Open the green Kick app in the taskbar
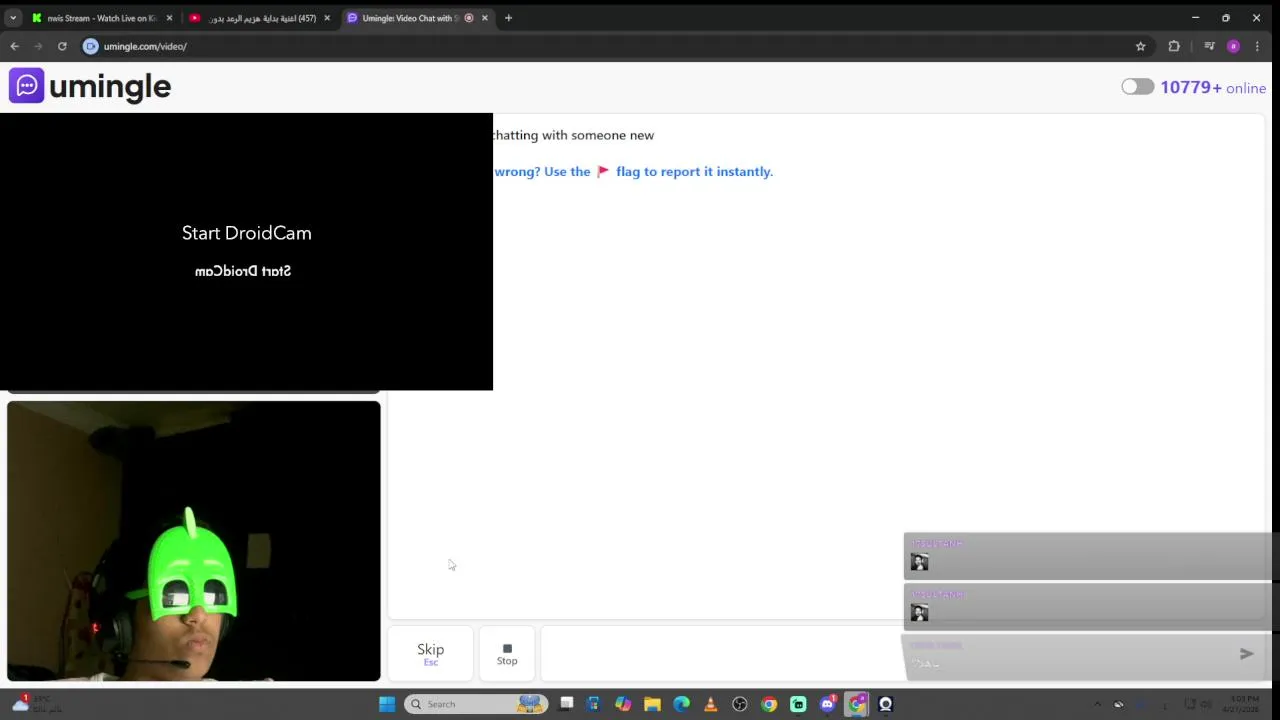Viewport: 1280px width, 720px height. click(798, 704)
